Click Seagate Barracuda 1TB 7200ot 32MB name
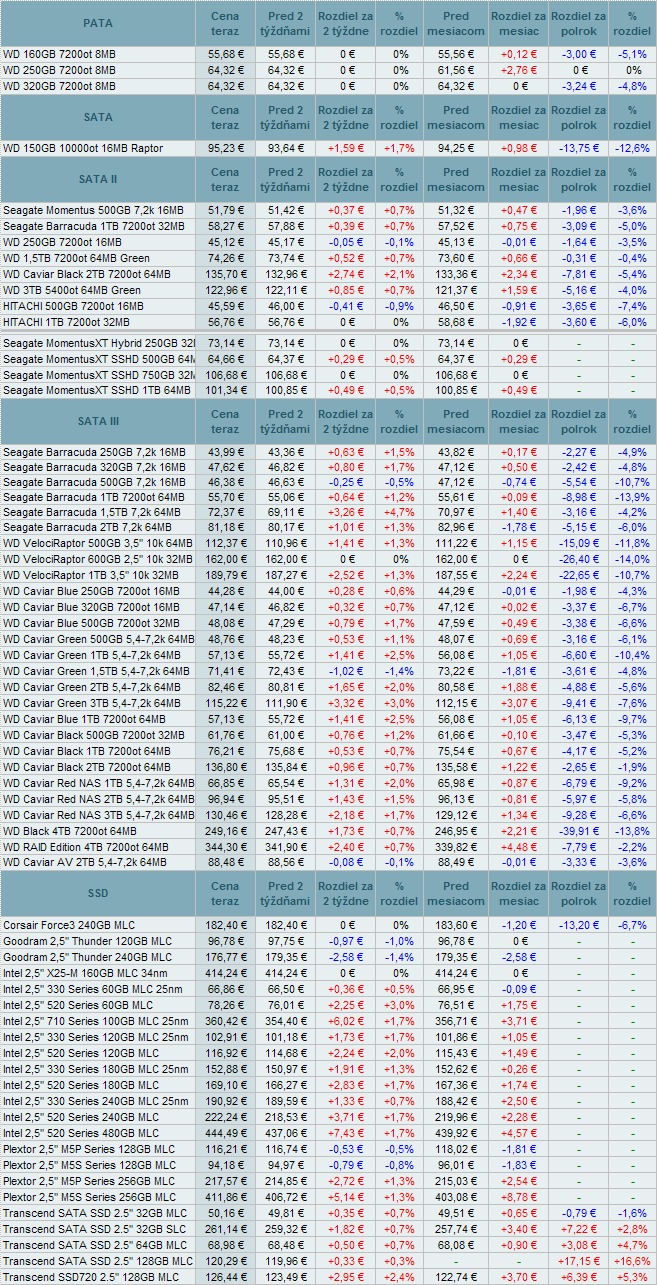The height and width of the screenshot is (1285, 657). click(x=93, y=226)
